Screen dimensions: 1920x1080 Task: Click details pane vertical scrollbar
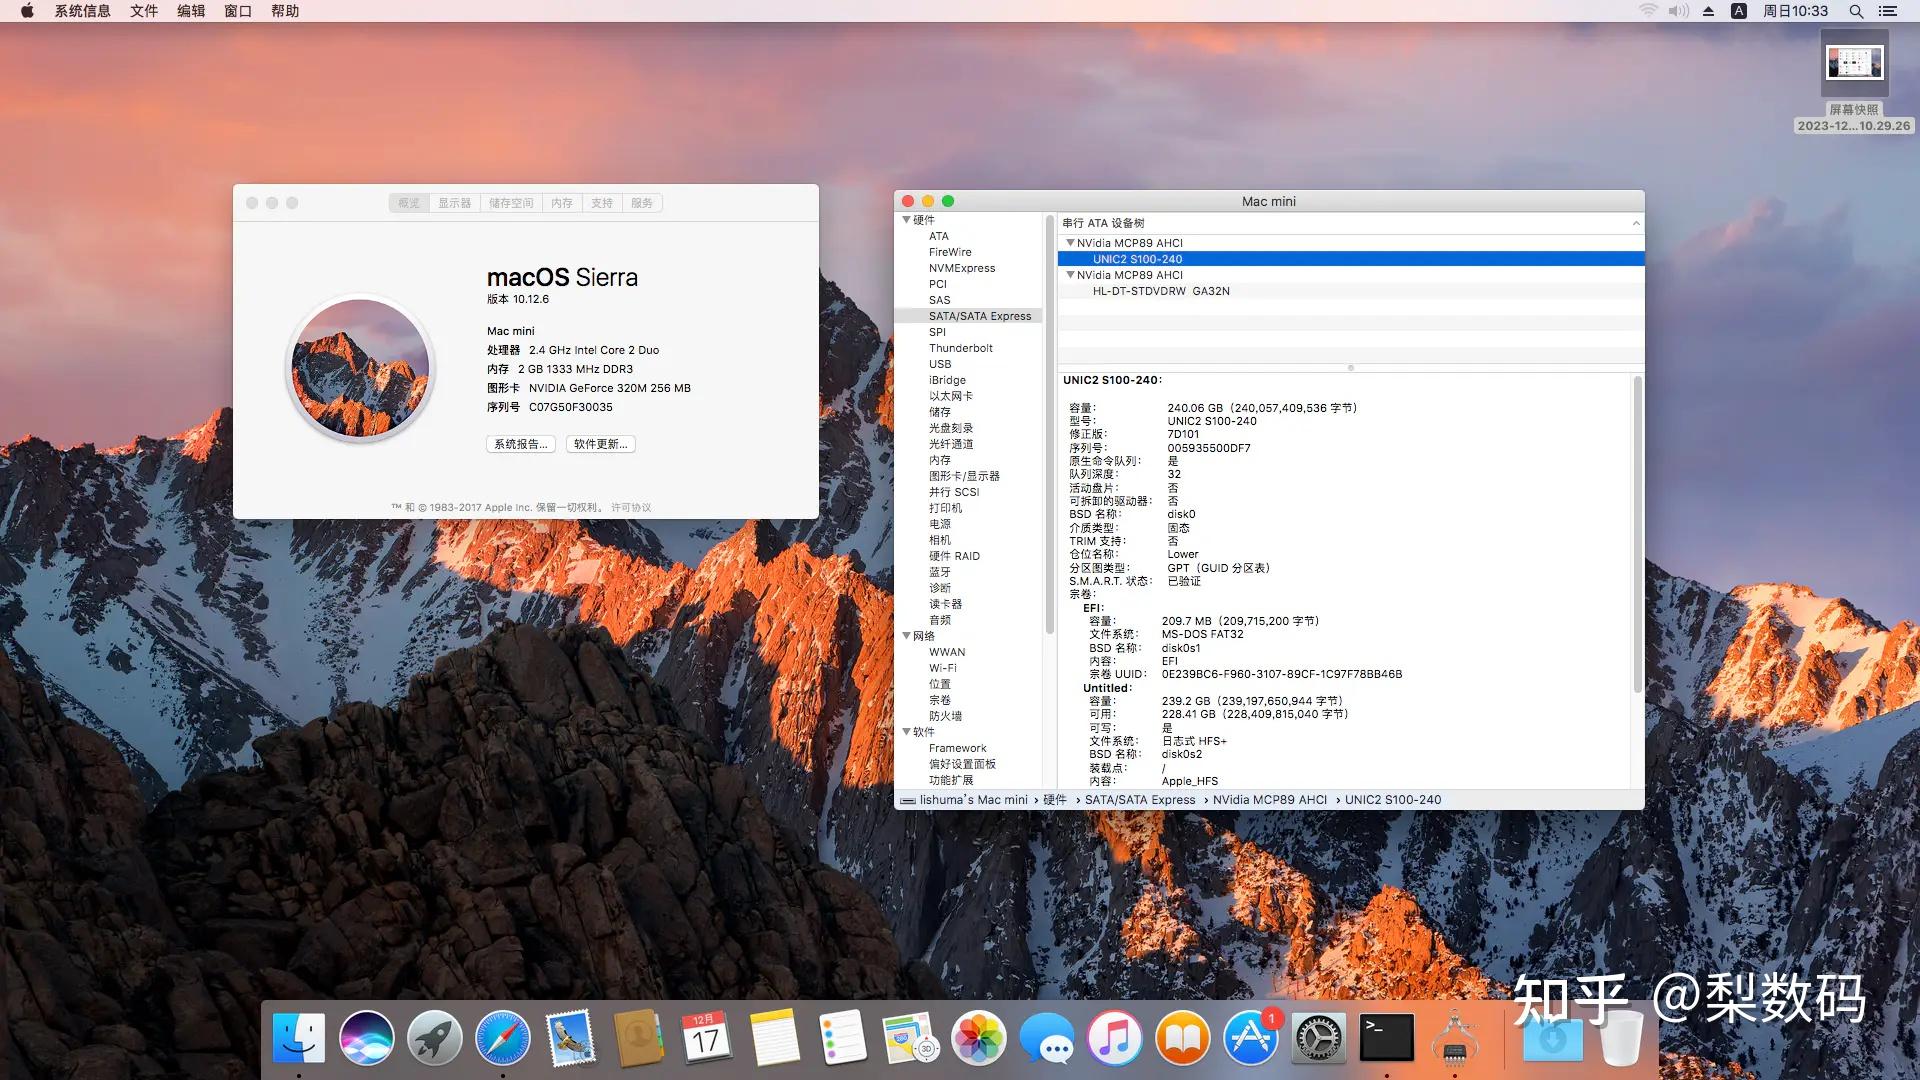tap(1637, 535)
